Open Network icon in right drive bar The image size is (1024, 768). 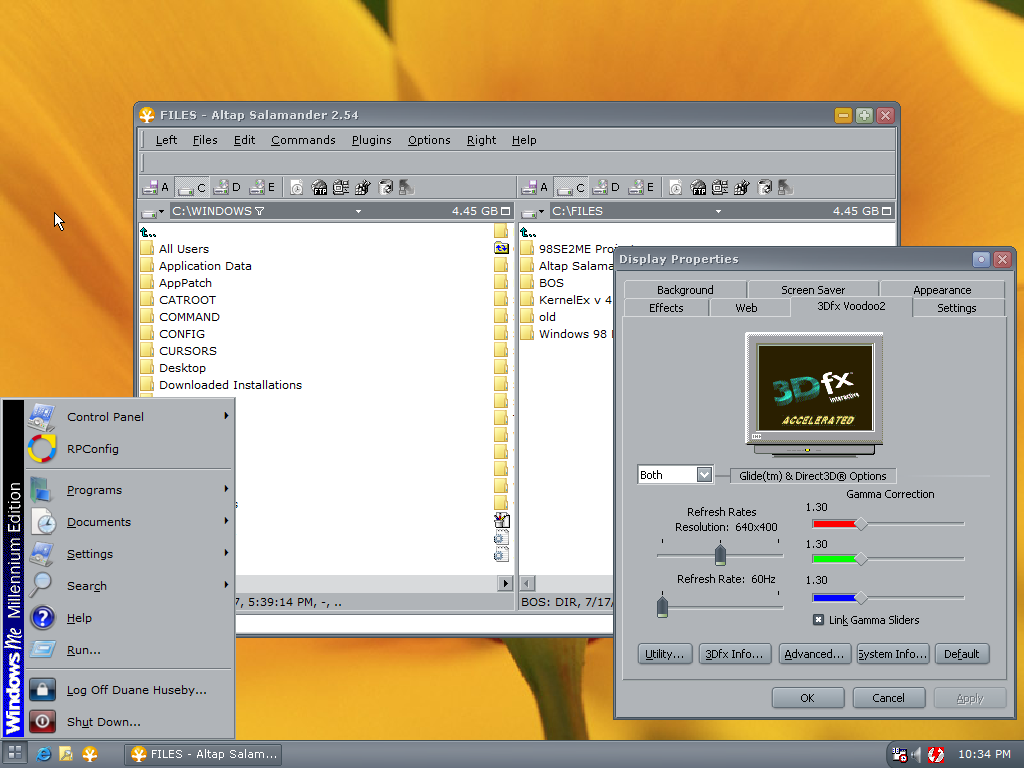tap(720, 188)
